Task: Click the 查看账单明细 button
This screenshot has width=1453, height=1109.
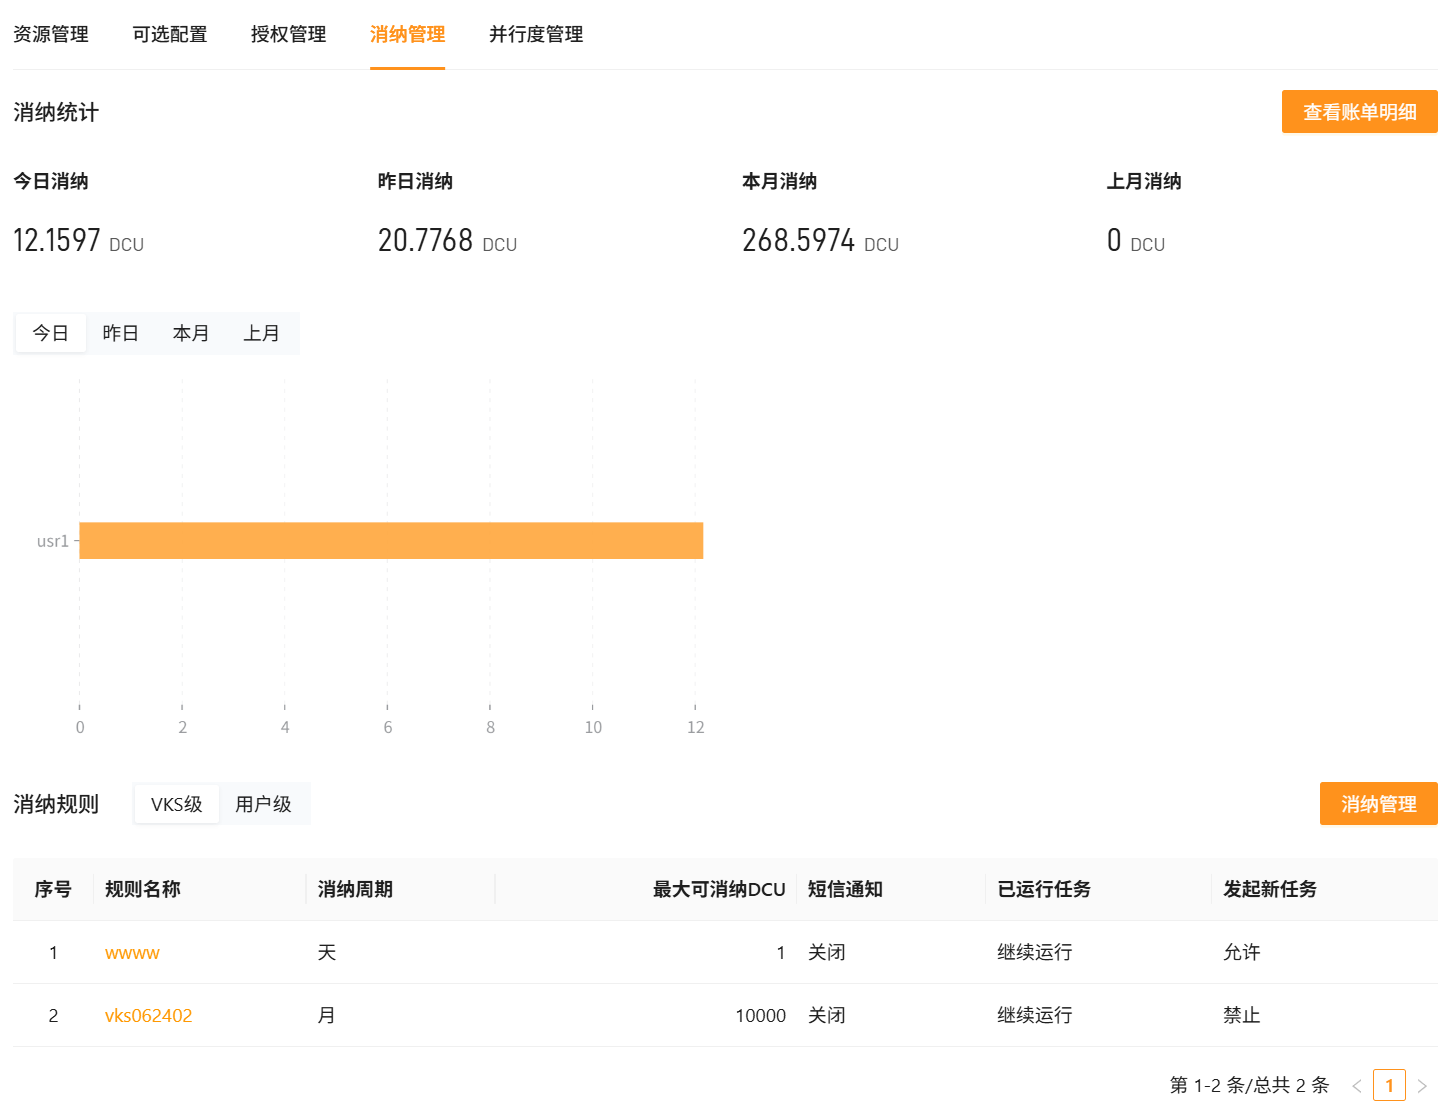Action: tap(1360, 112)
